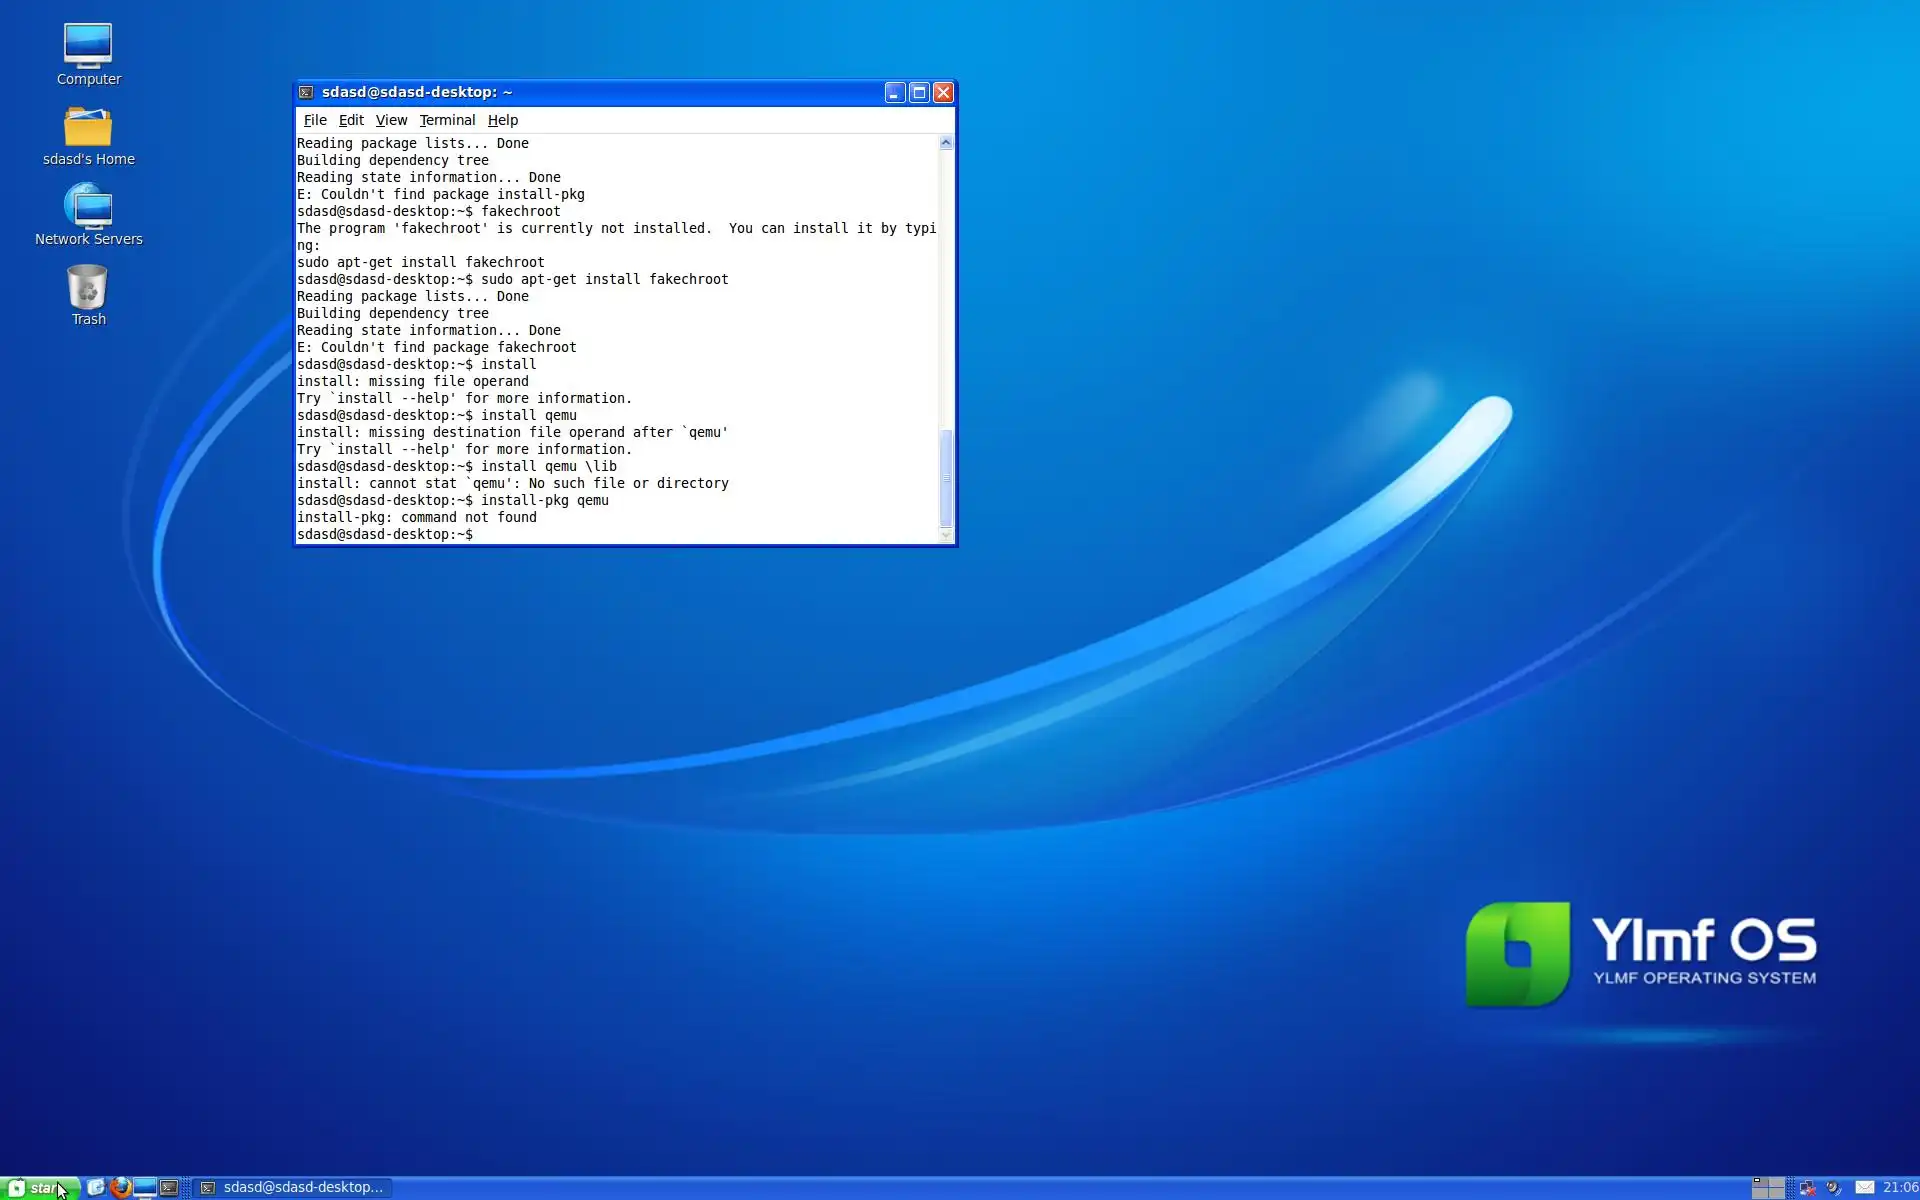Click the terminal scrollbar up arrow

pos(946,143)
